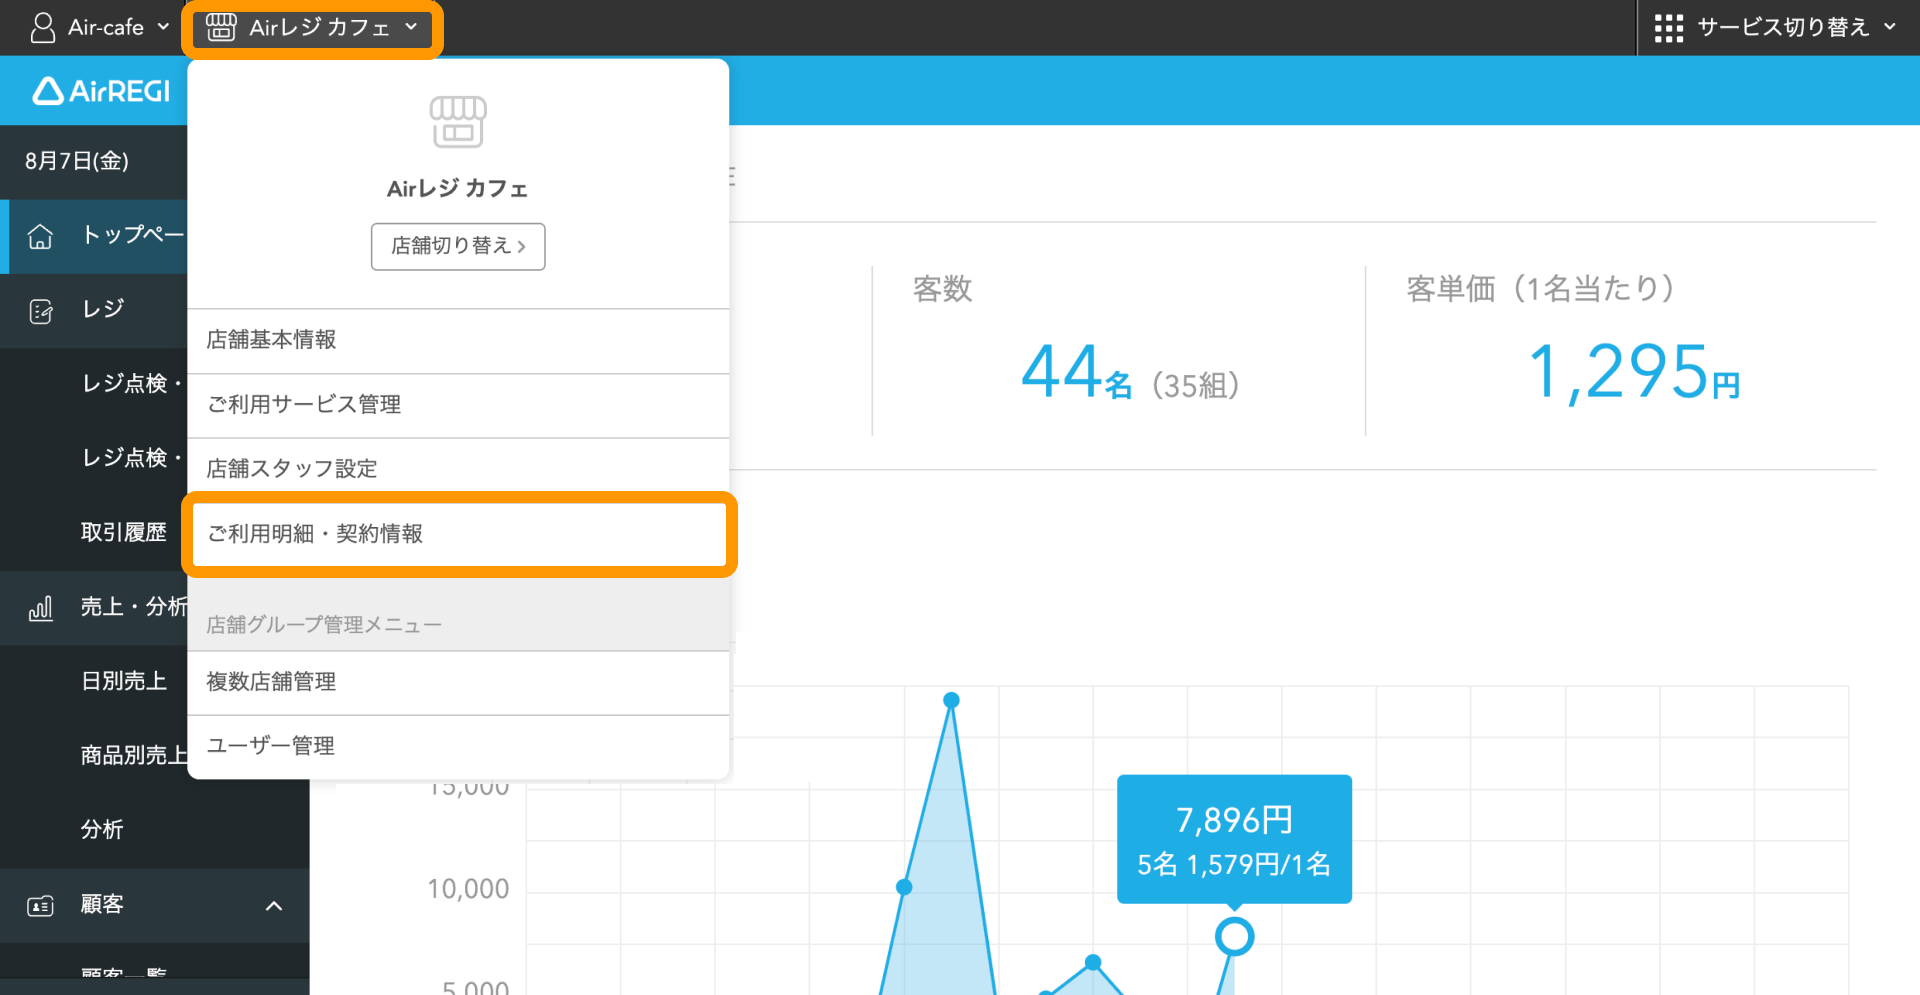Click the store icon in the top bar

click(x=221, y=27)
